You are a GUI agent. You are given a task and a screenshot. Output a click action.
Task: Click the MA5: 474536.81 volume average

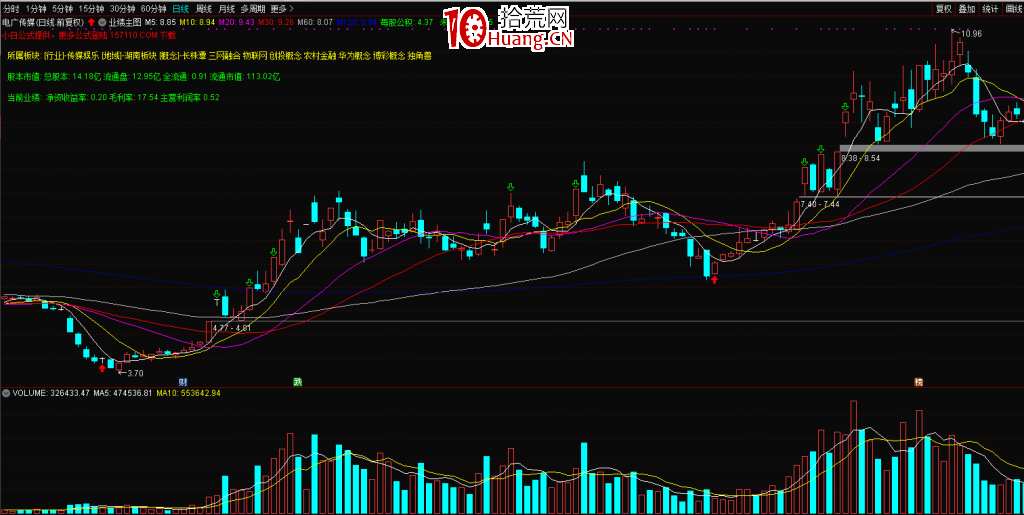tap(122, 393)
